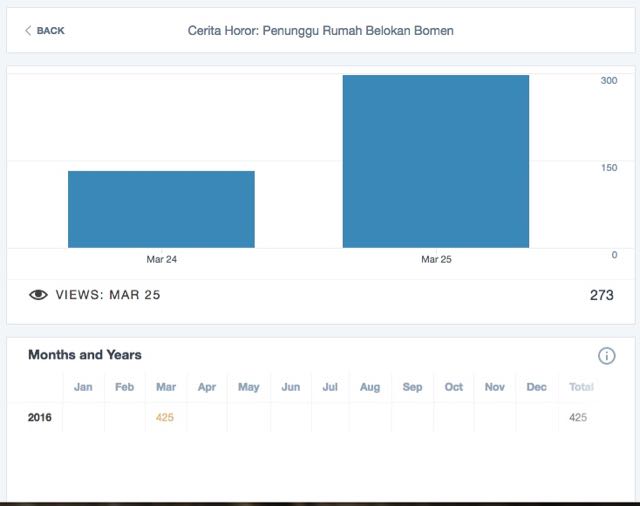640x506 pixels.
Task: Click the VIEWS: MAR 25 label
Action: tap(108, 295)
